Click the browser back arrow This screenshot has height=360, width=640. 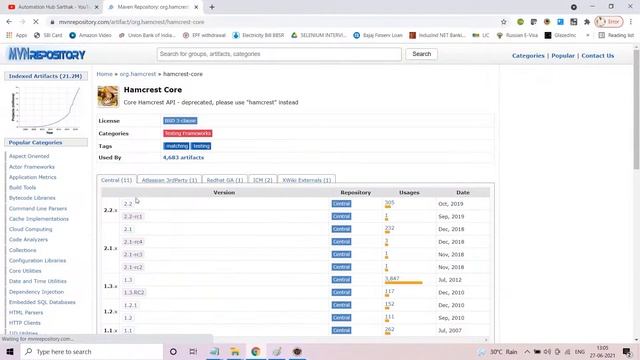(9, 22)
